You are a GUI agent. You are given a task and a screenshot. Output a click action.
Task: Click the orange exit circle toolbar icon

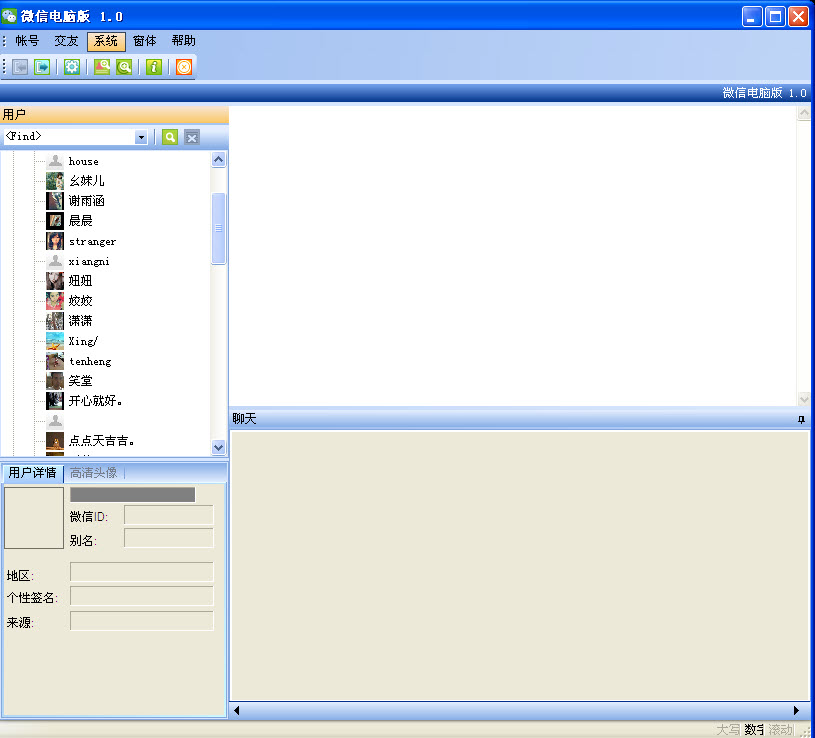click(x=184, y=67)
